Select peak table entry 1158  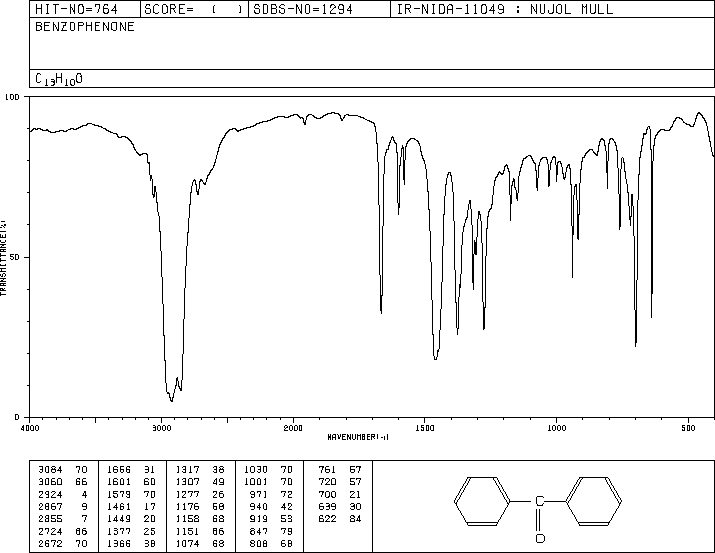point(187,519)
